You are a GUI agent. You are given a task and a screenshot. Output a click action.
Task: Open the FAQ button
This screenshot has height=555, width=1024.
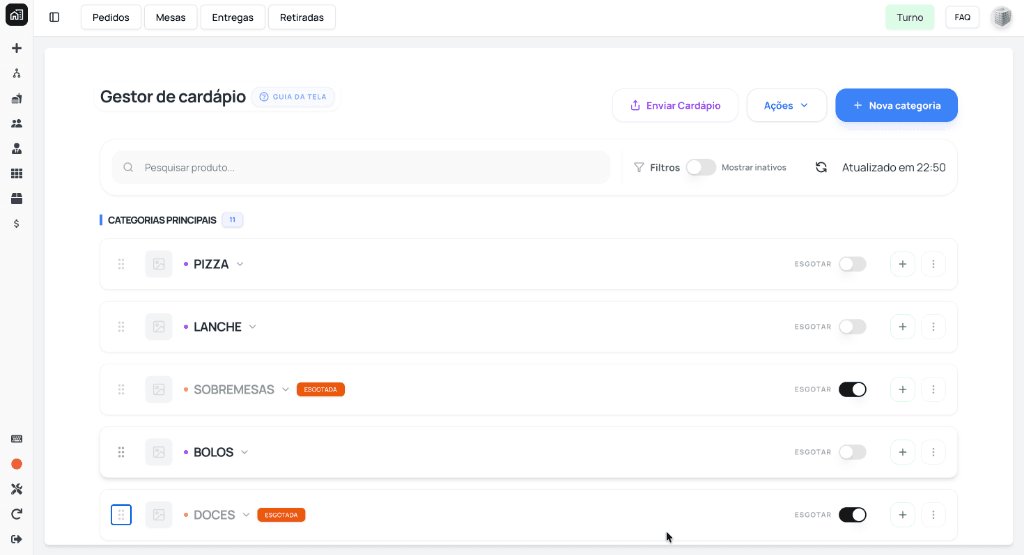(962, 18)
